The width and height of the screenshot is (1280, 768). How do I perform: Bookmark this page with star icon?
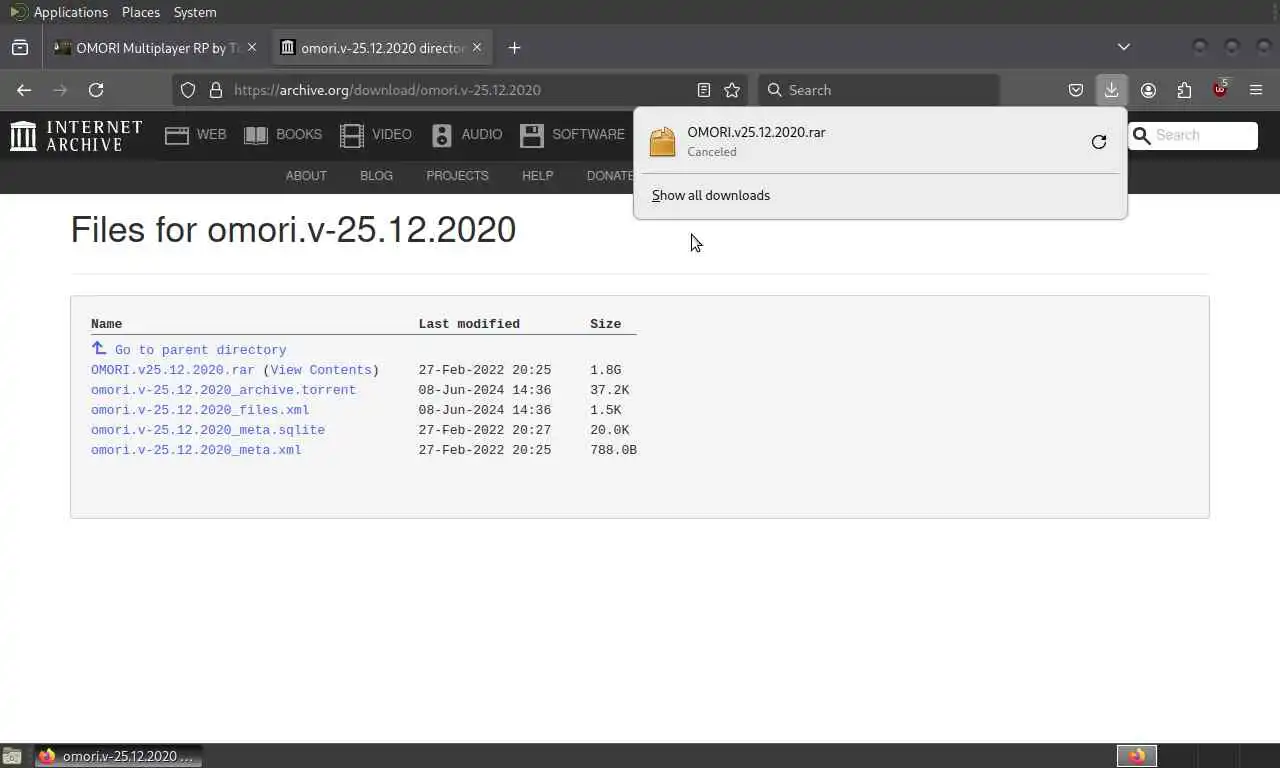pos(732,90)
